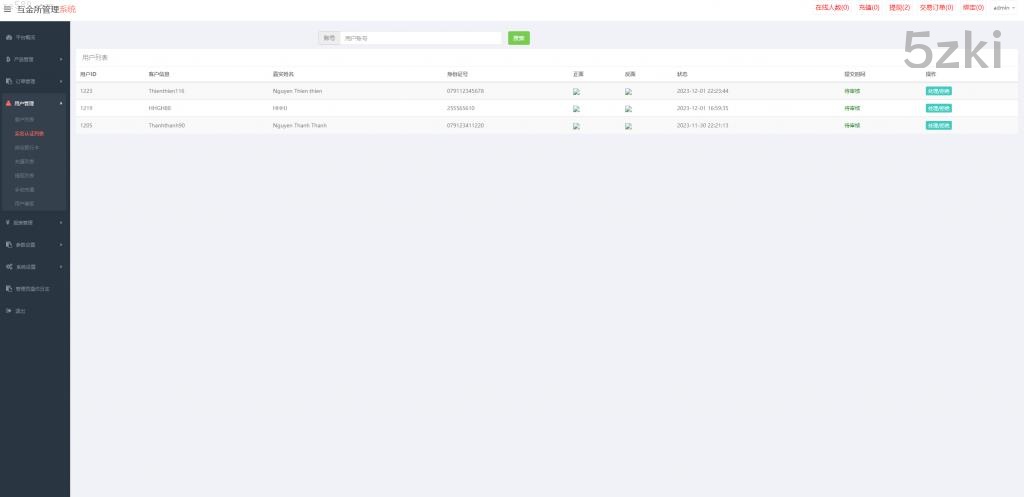This screenshot has height=497, width=1024.
Task: Click the user account search input field
Action: click(420, 38)
